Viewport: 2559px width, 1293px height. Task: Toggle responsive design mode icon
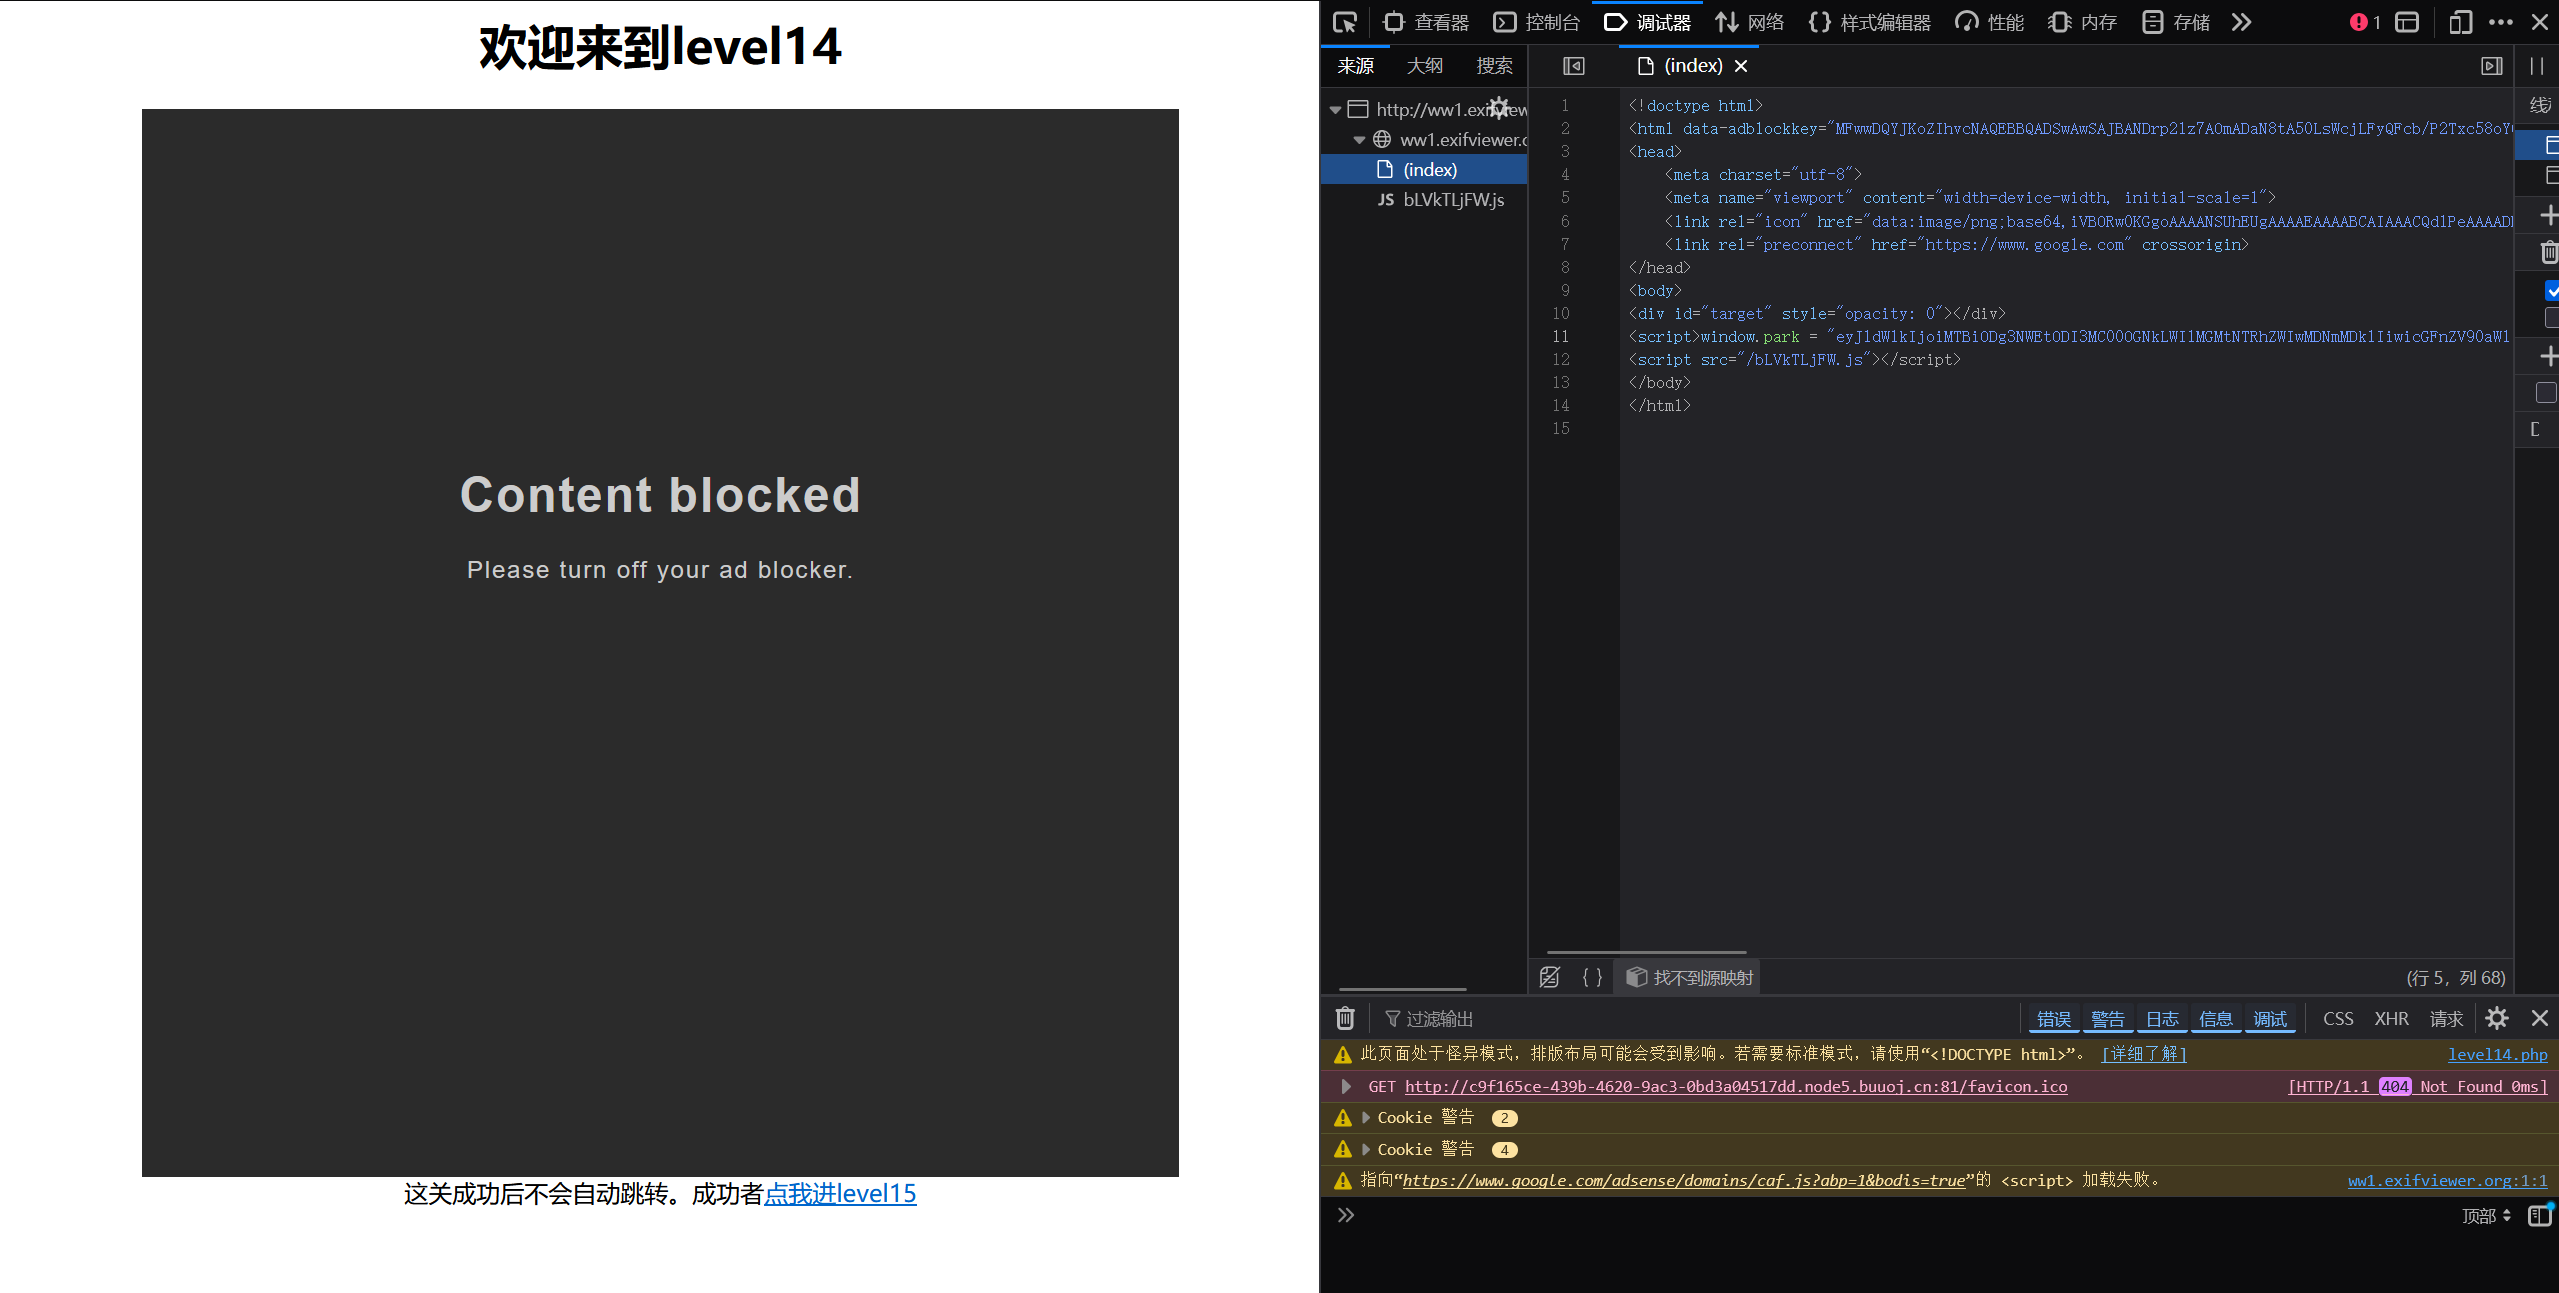(2460, 22)
